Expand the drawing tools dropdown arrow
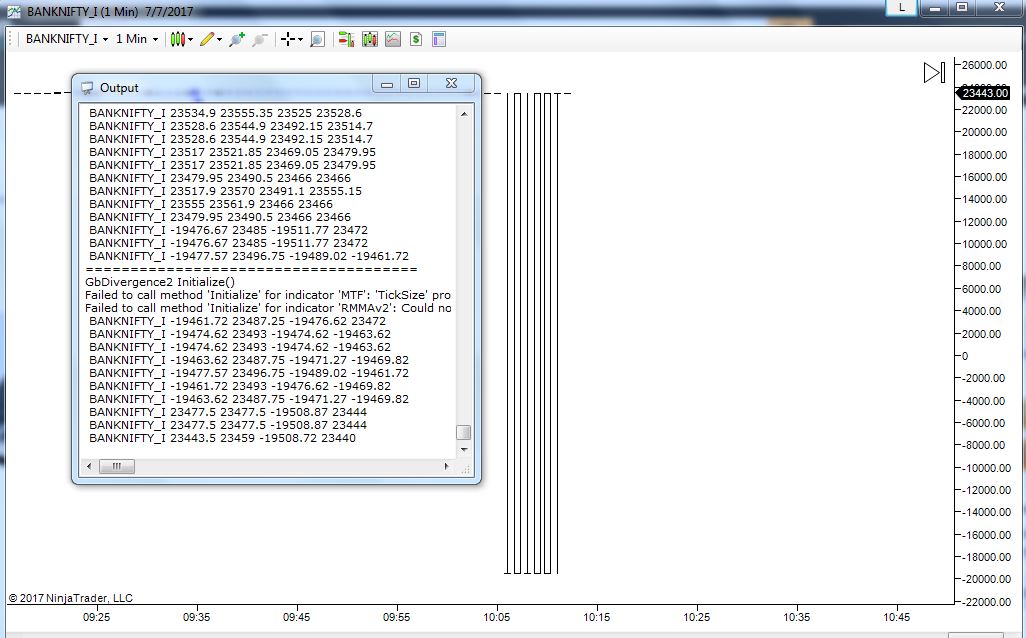This screenshot has height=638, width=1026. pos(219,40)
